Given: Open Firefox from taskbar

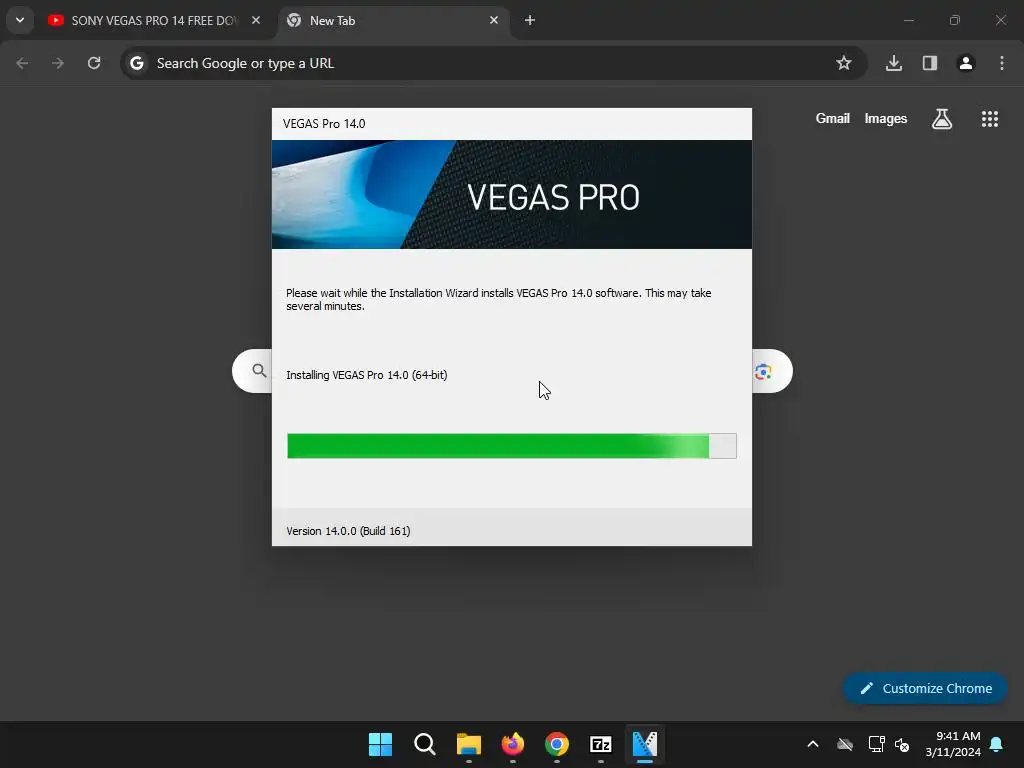Looking at the screenshot, I should click(x=513, y=744).
